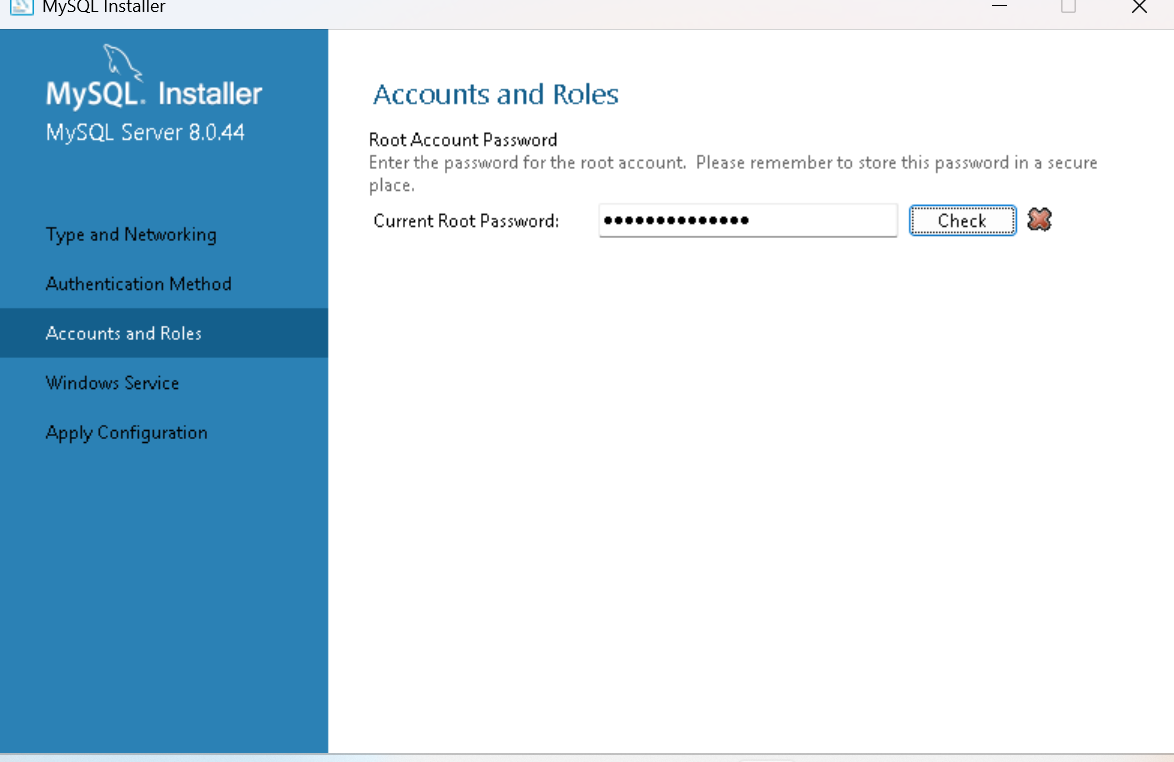Open the Type and Networking step
This screenshot has width=1174, height=762.
(x=131, y=234)
